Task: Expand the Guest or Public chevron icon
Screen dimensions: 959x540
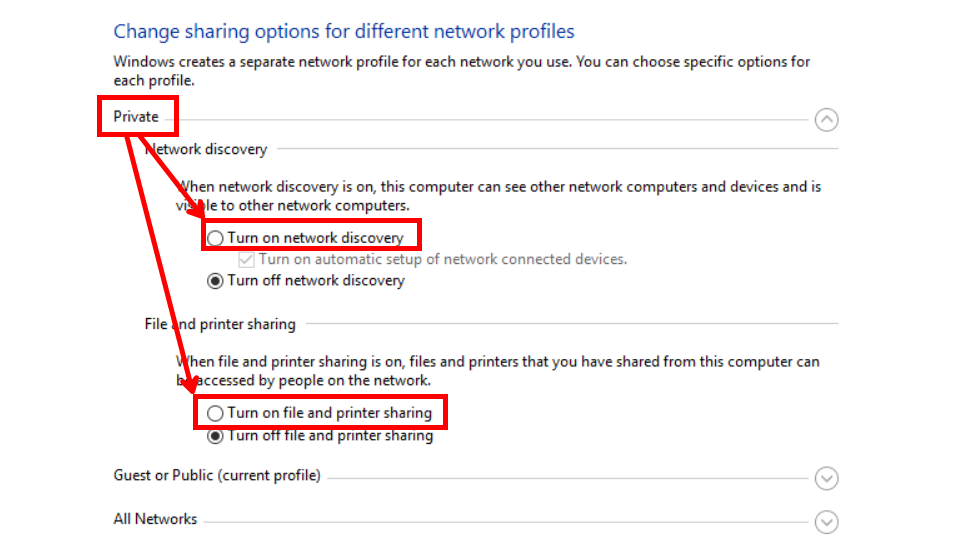Action: coord(826,478)
